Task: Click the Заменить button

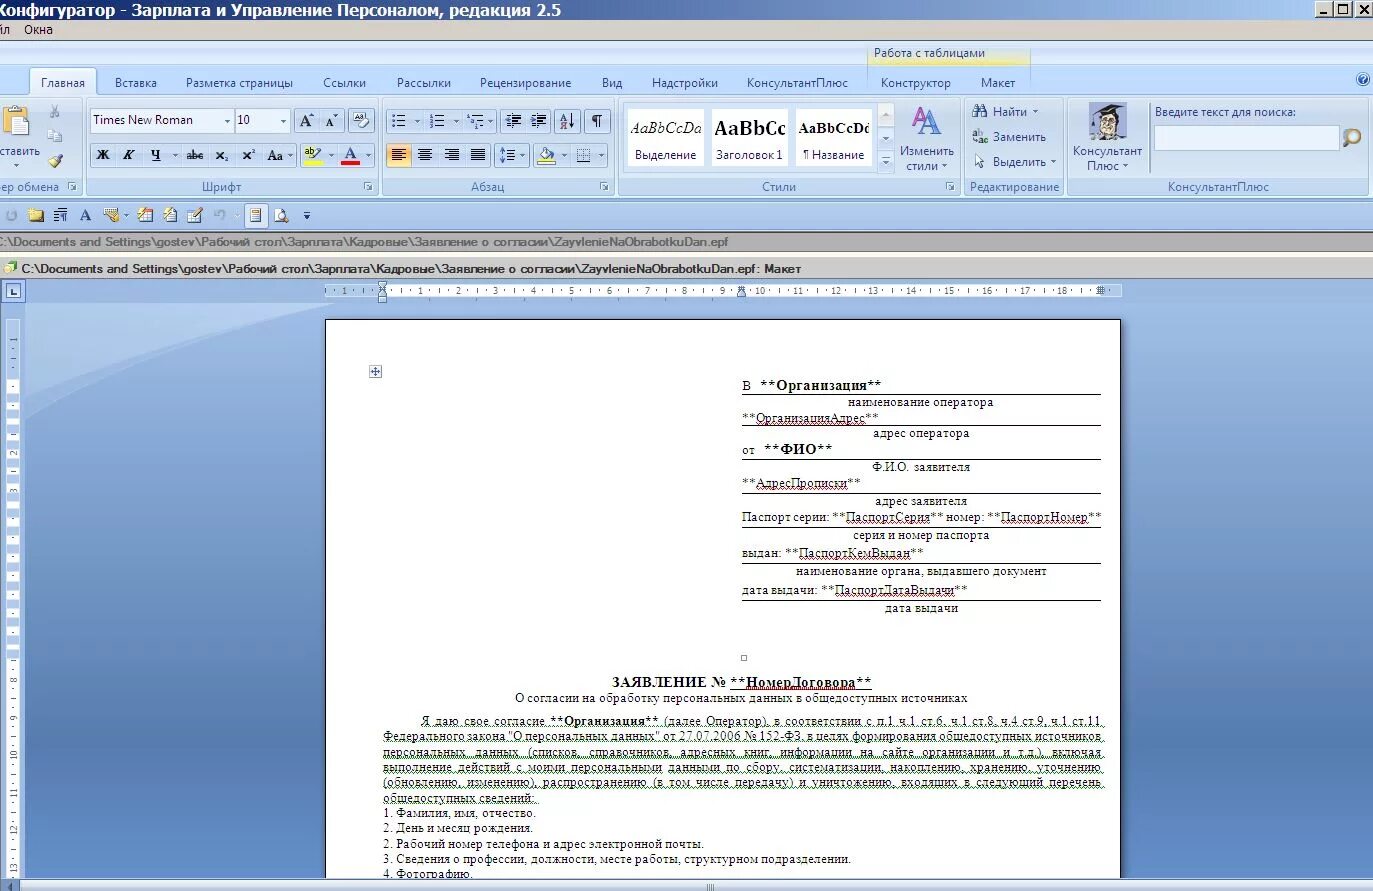Action: (x=1009, y=137)
